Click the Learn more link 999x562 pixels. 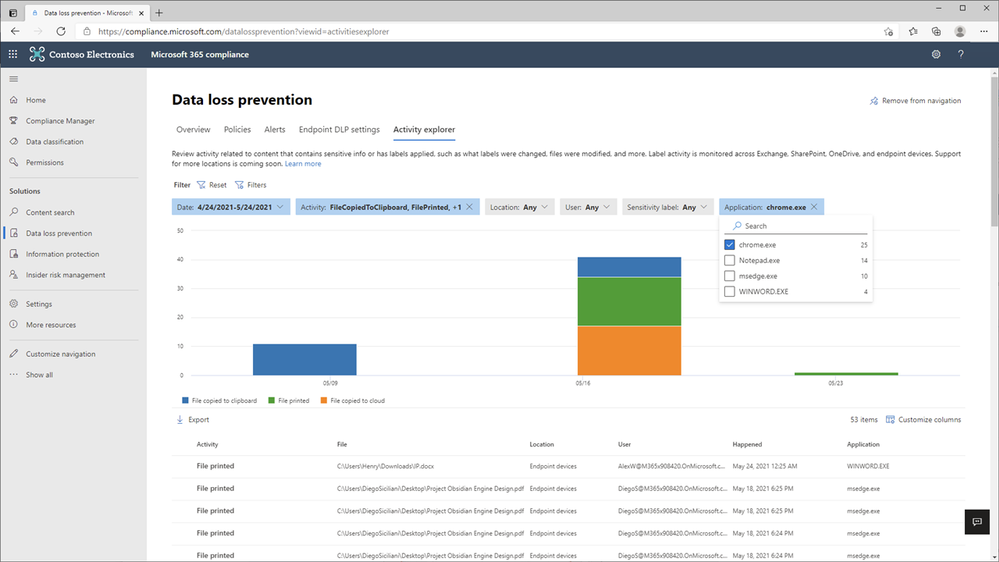pos(303,164)
